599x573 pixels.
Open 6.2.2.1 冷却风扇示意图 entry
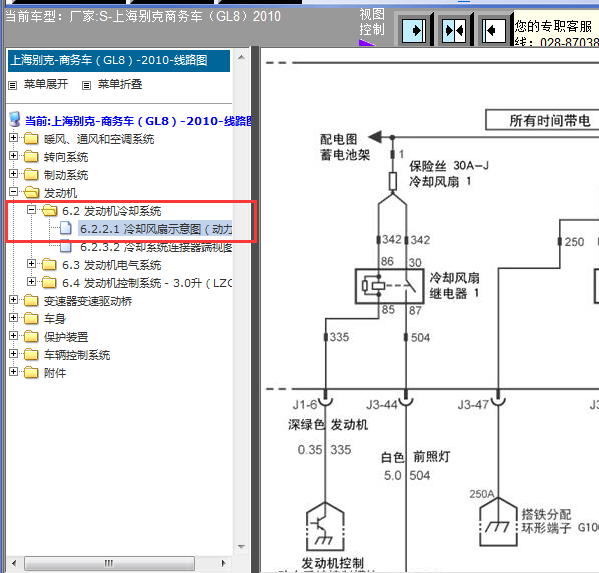[155, 229]
